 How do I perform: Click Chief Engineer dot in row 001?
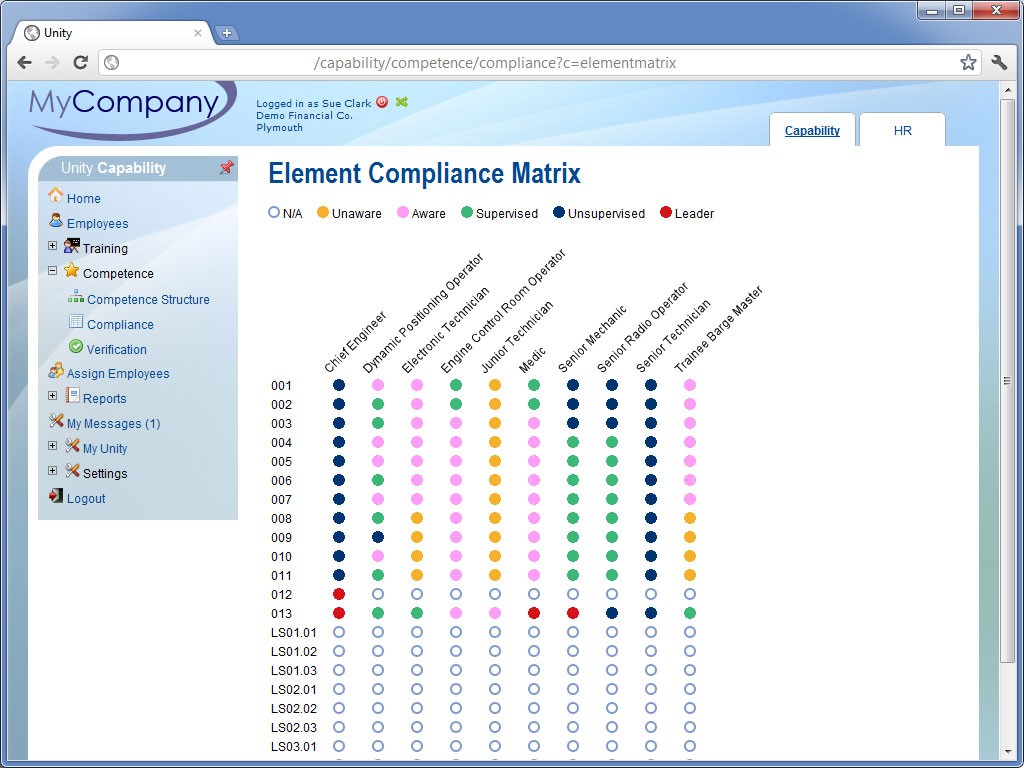(x=339, y=385)
